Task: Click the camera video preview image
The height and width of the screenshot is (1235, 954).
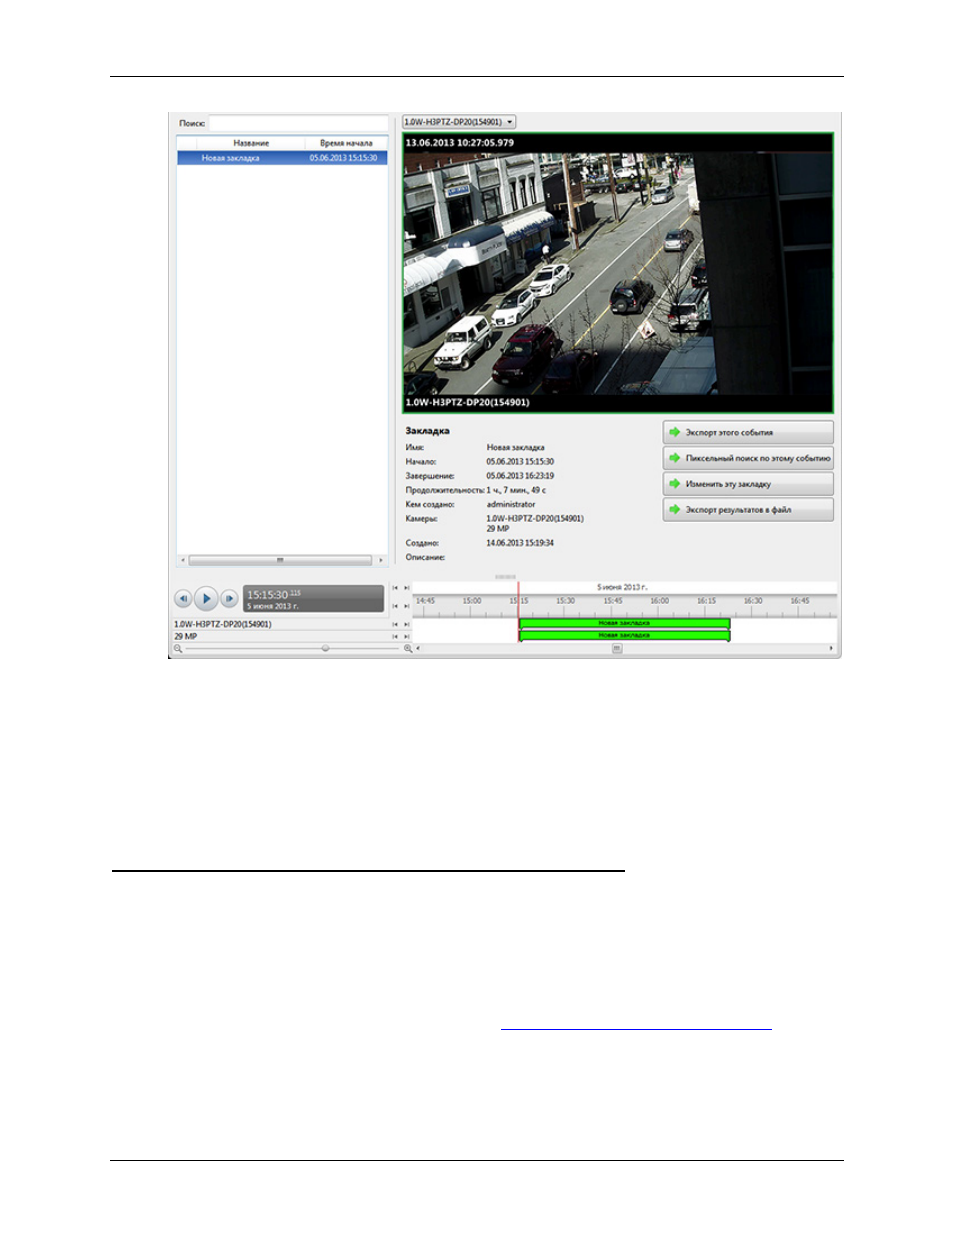Action: coord(618,273)
